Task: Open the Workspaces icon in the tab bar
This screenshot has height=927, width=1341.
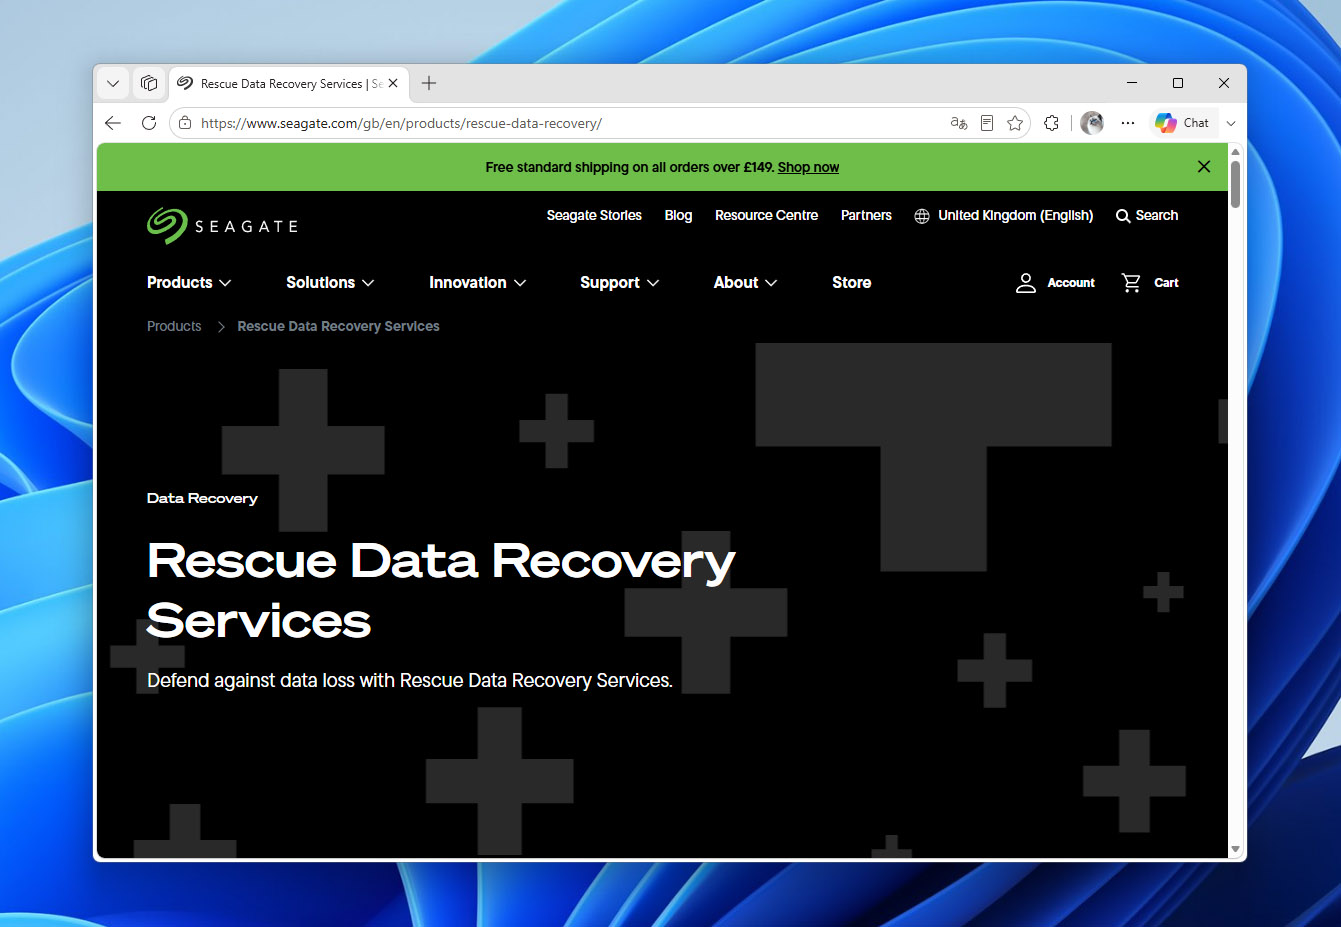Action: (149, 84)
